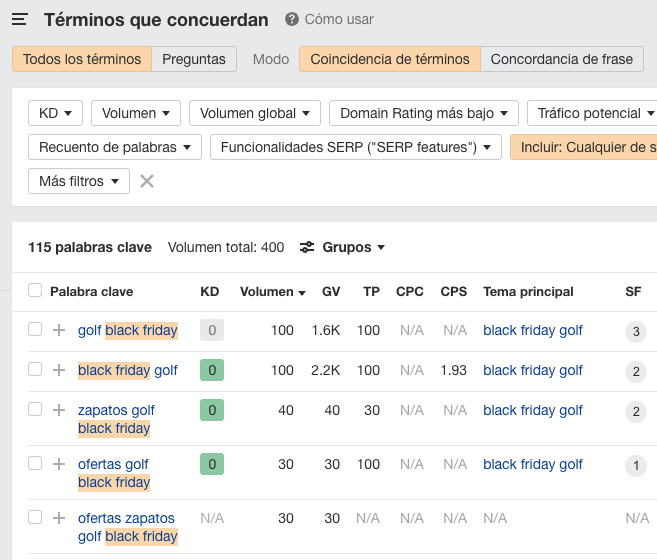Open Domain Rating más bajo dropdown
Viewport: 657px width, 560px height.
424,113
